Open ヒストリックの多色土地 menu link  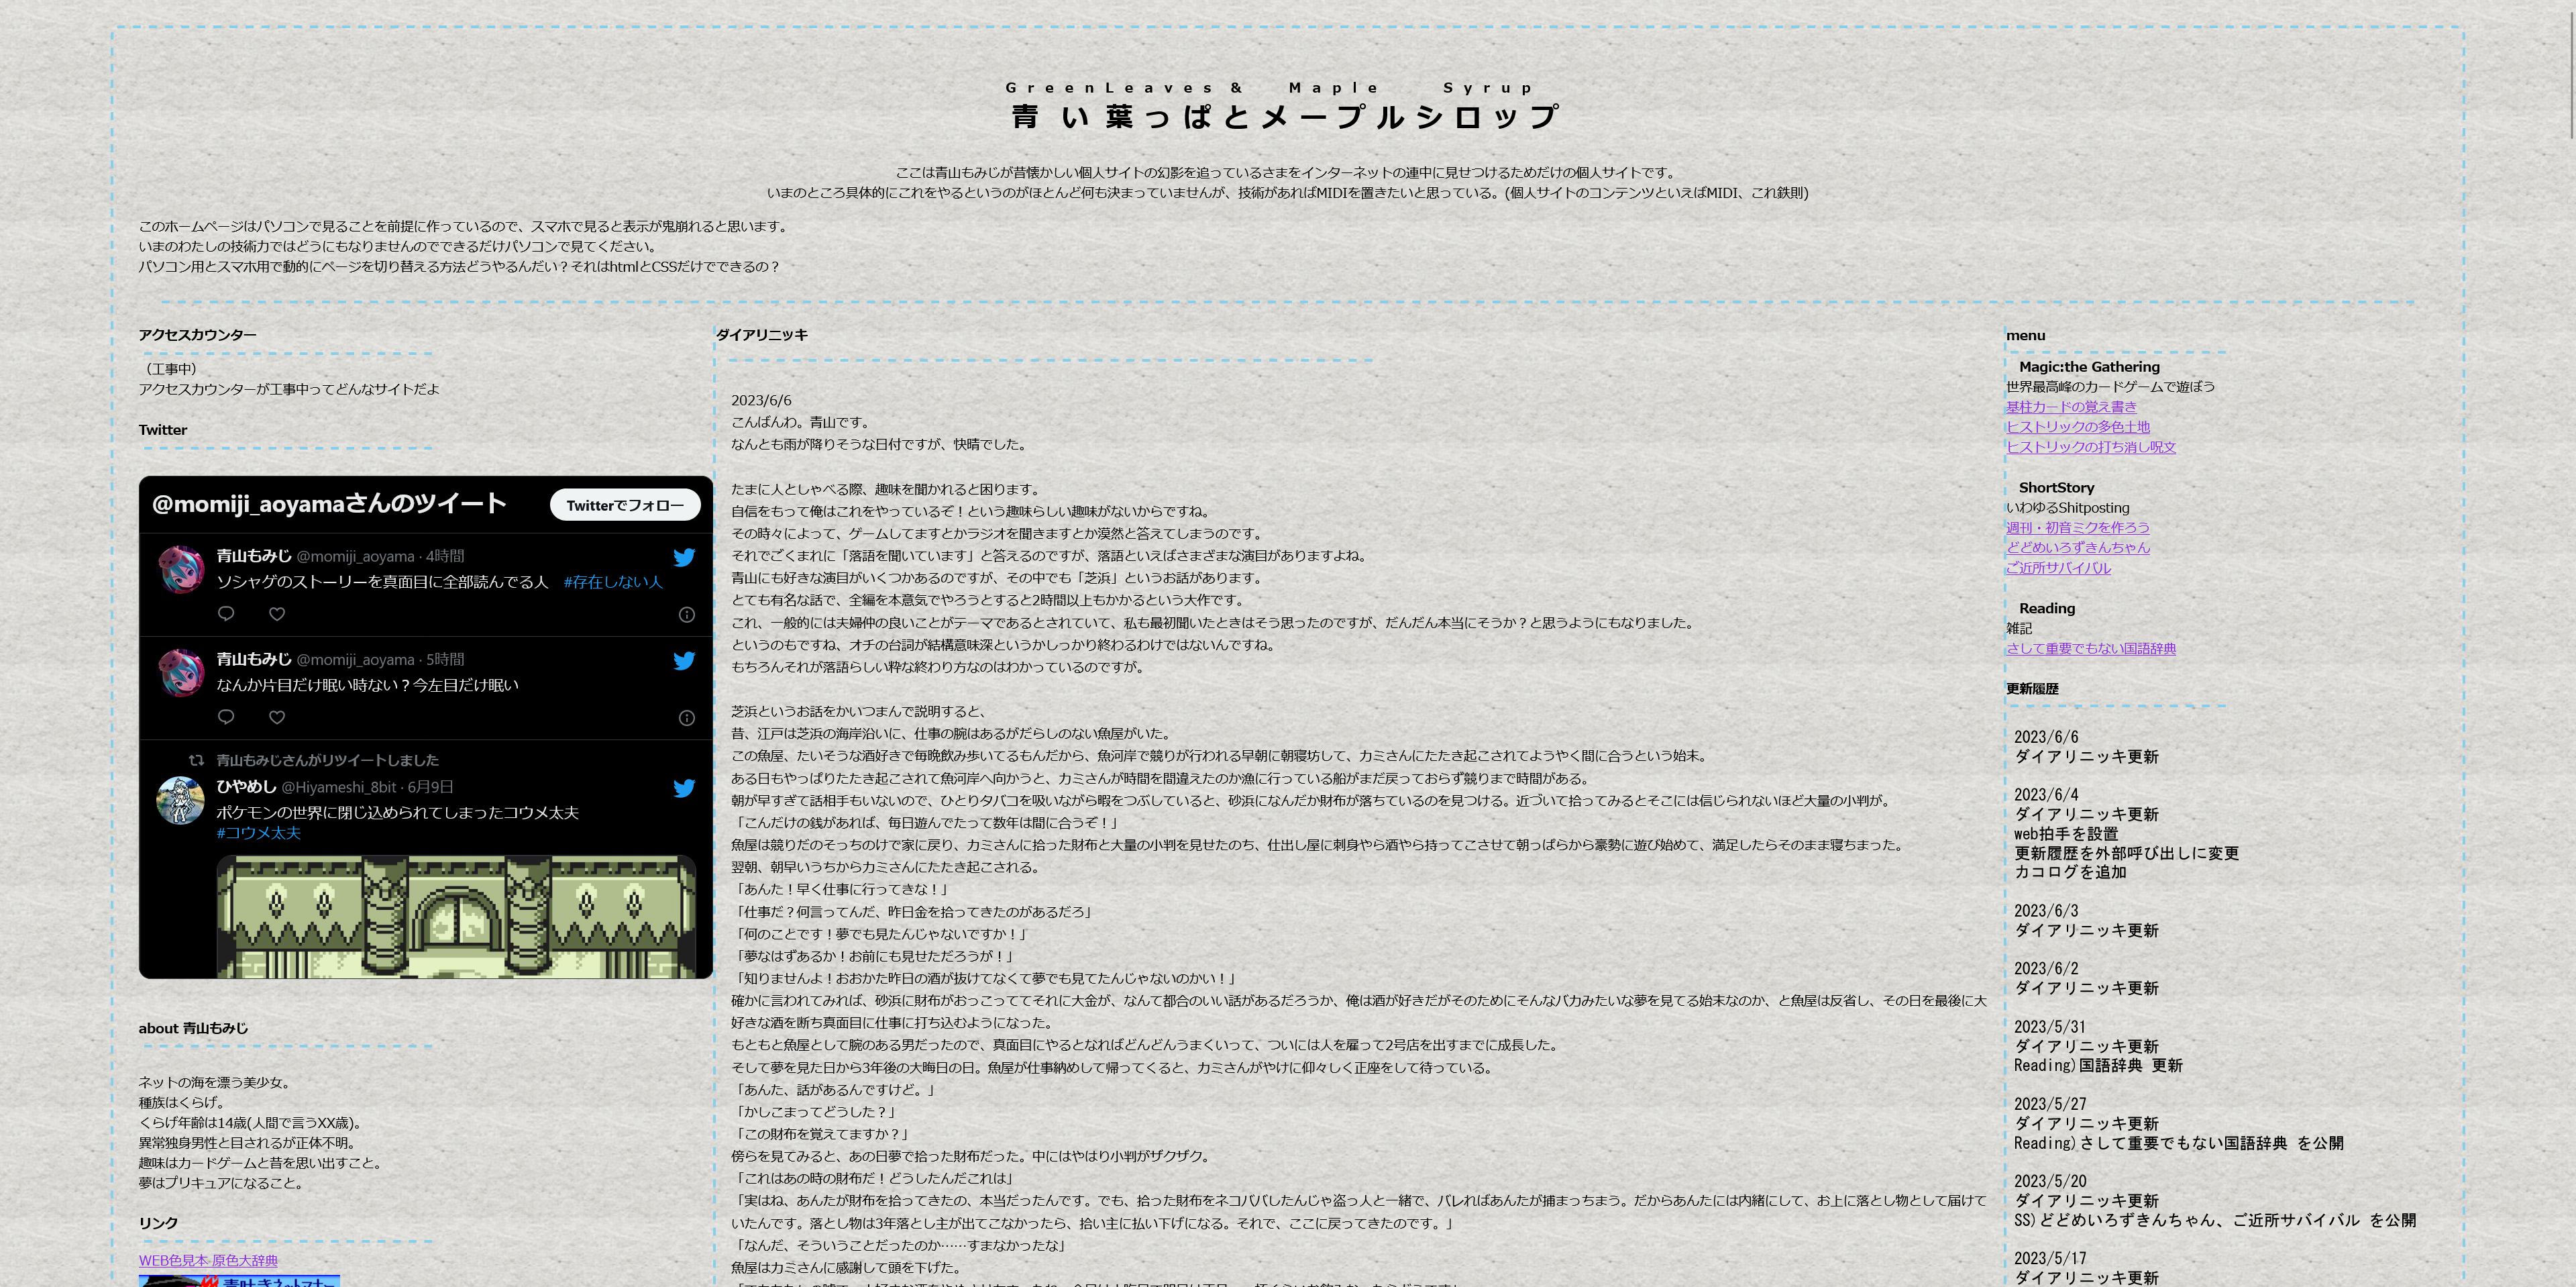[x=2077, y=427]
